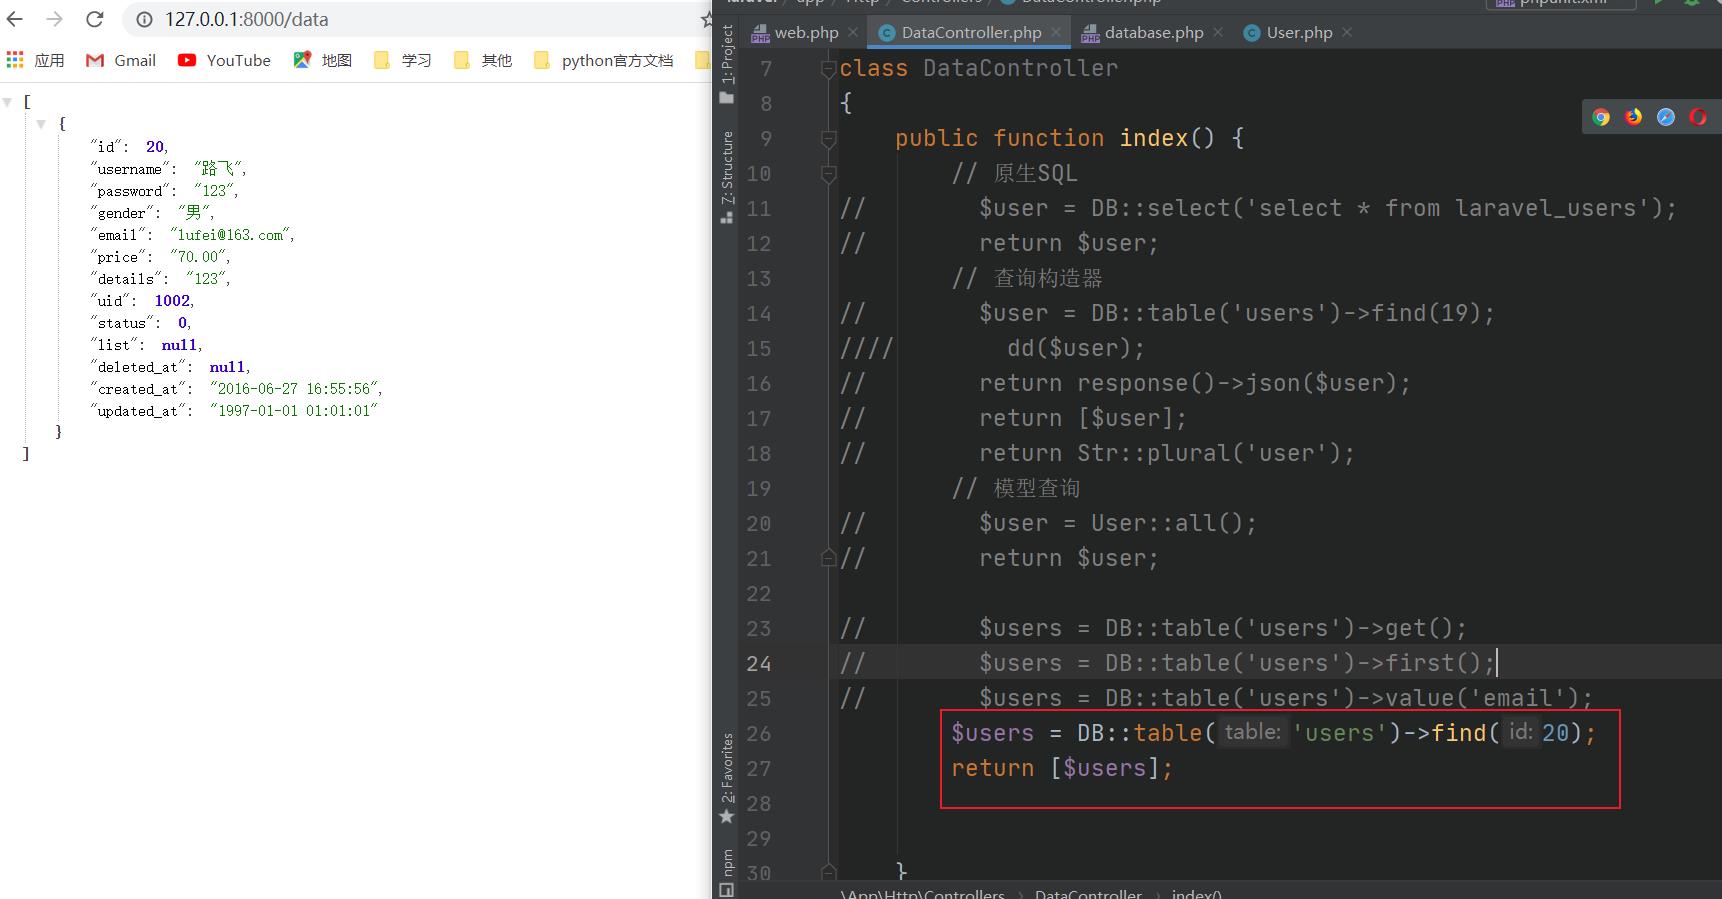Click fold end marker on line 30
This screenshot has height=899, width=1722.
pyautogui.click(x=828, y=871)
